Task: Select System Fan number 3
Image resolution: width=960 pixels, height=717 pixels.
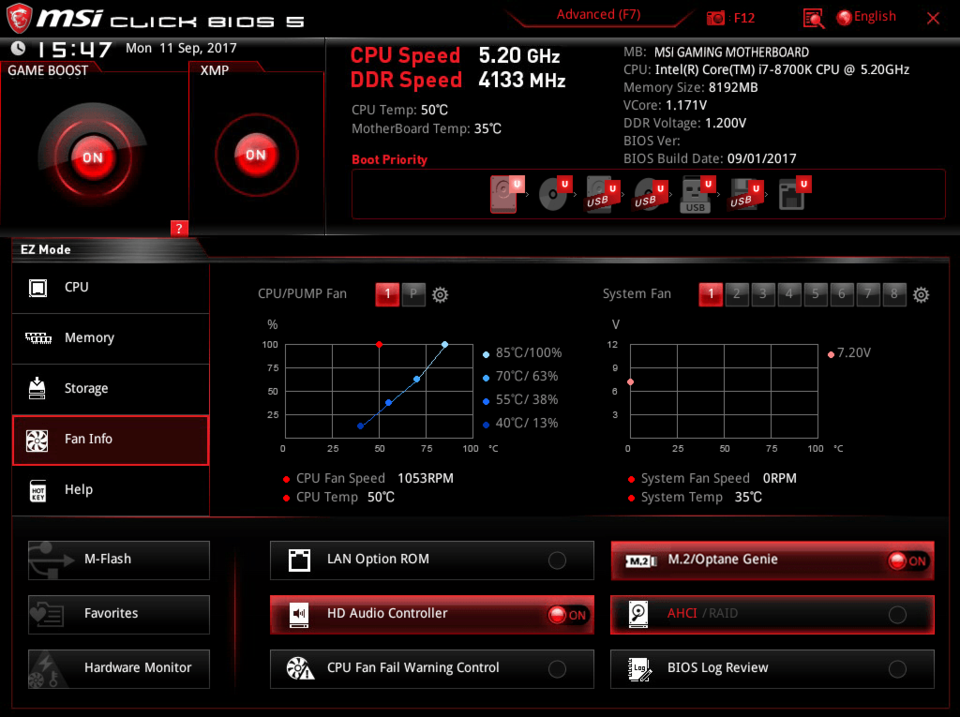Action: (x=763, y=294)
